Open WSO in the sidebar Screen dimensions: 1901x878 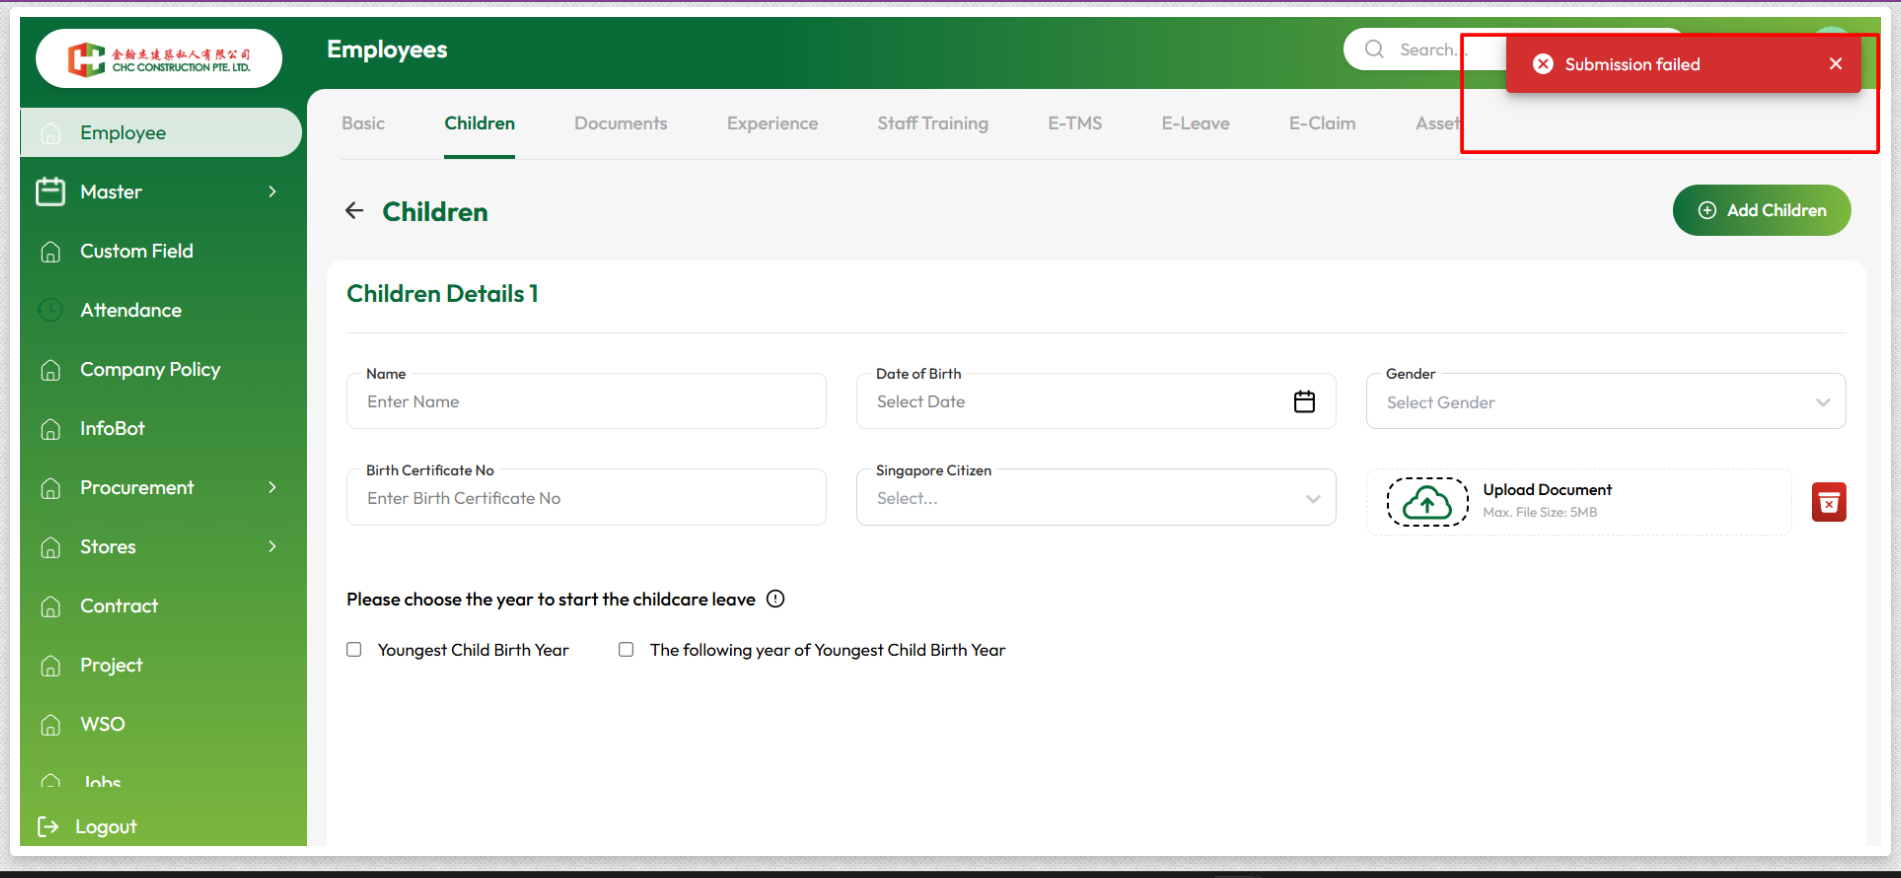point(102,724)
